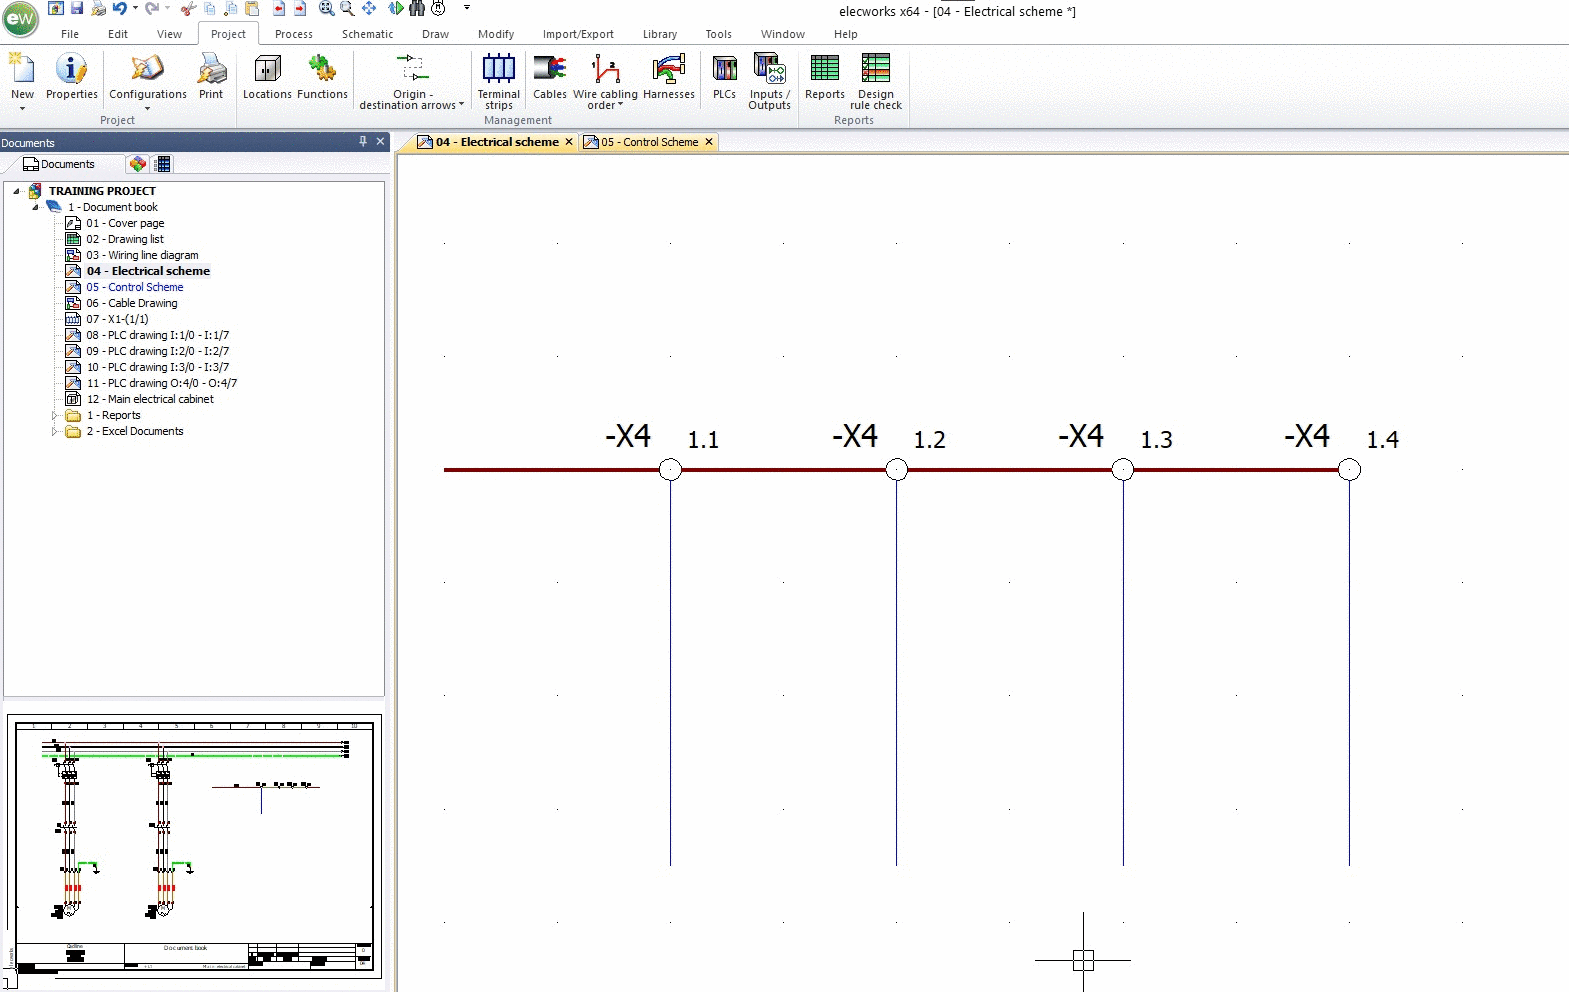
Task: Click the binoculars Find icon
Action: pyautogui.click(x=417, y=8)
